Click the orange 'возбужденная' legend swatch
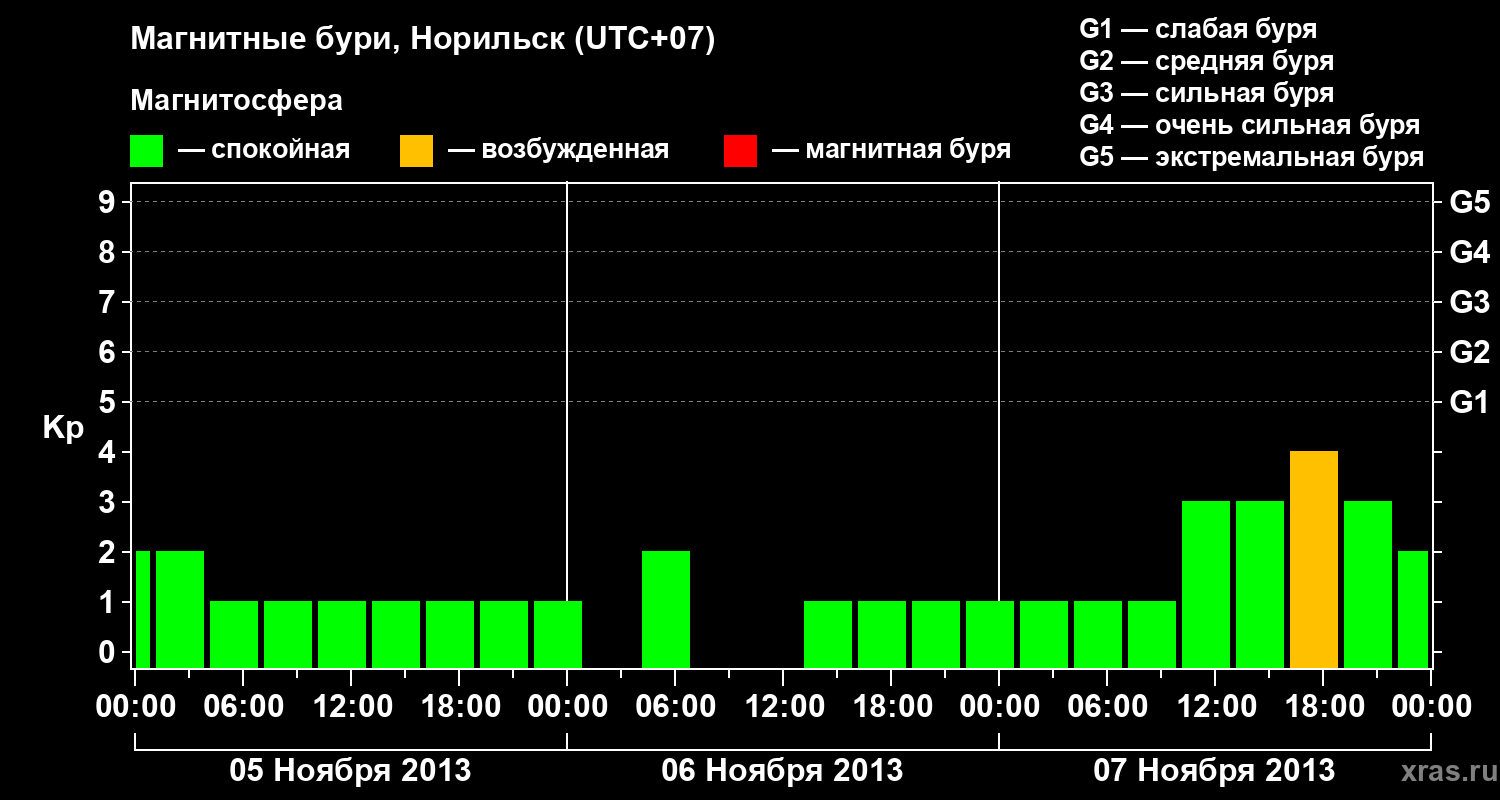The image size is (1500, 800). pos(416,151)
